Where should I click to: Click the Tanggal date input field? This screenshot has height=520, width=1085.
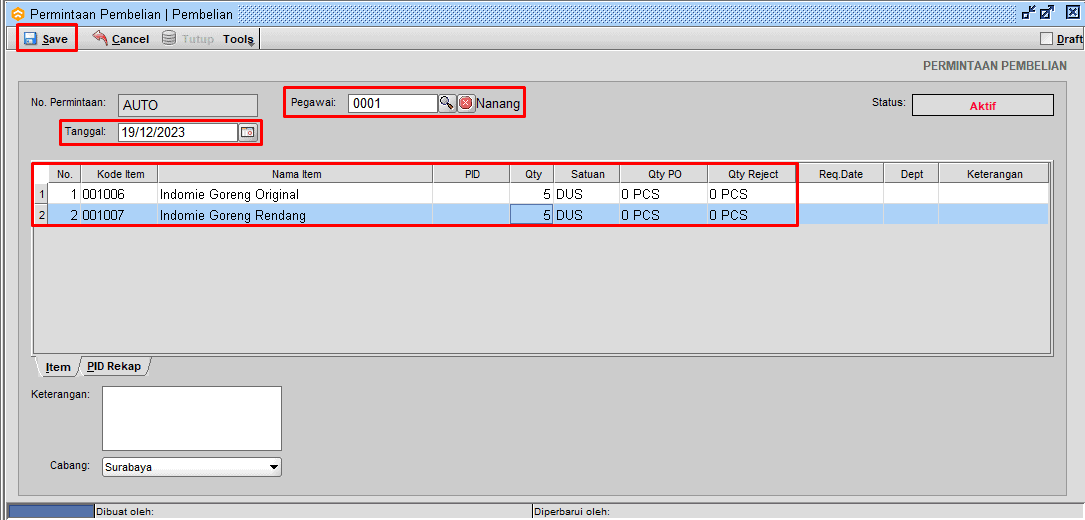point(177,132)
